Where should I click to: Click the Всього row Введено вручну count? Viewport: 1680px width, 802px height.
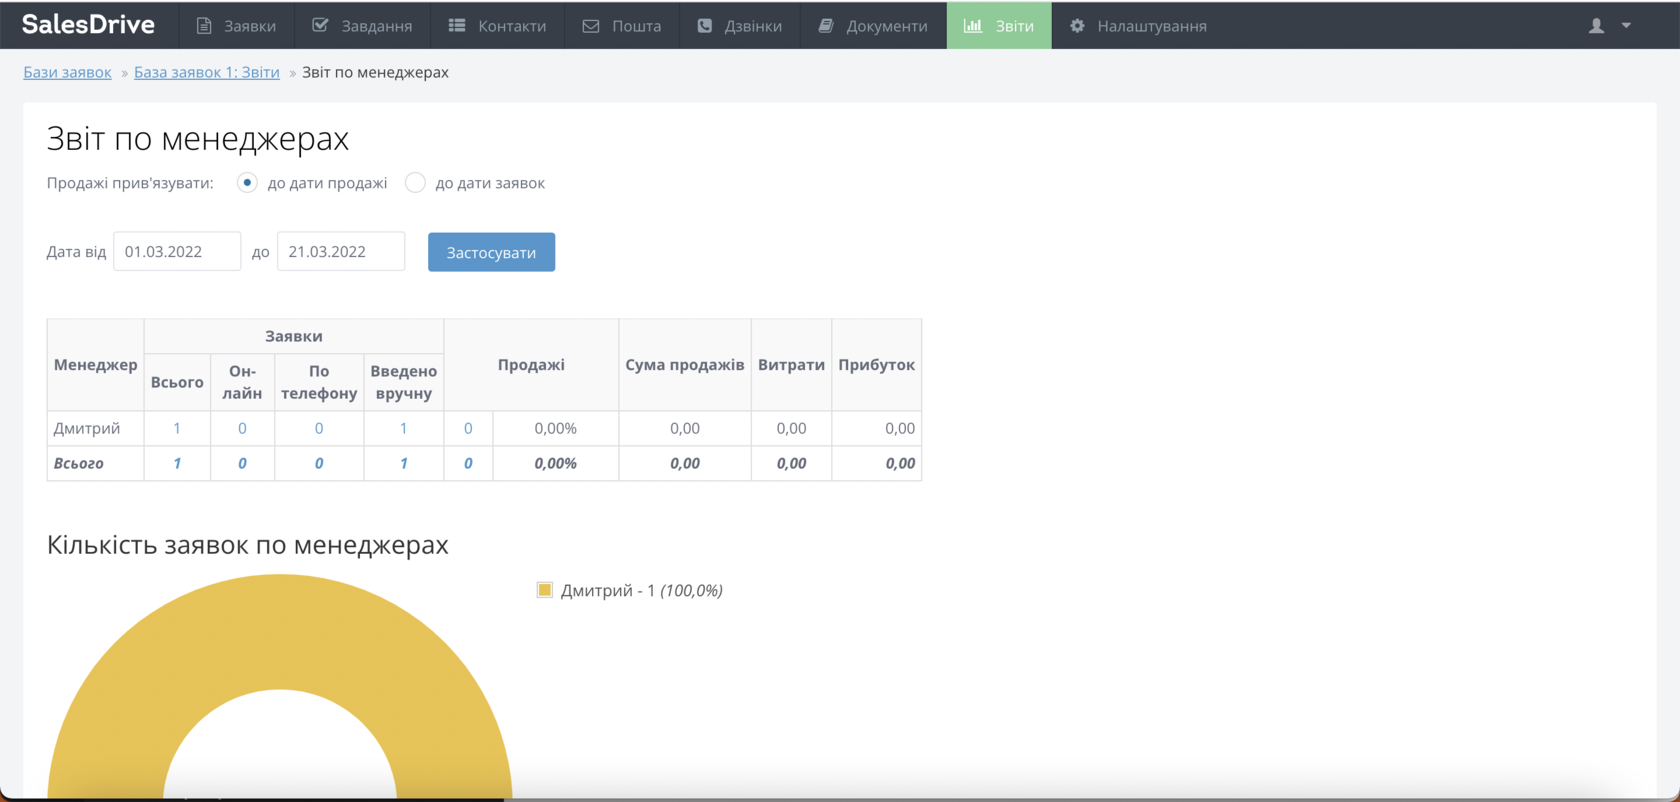click(404, 463)
